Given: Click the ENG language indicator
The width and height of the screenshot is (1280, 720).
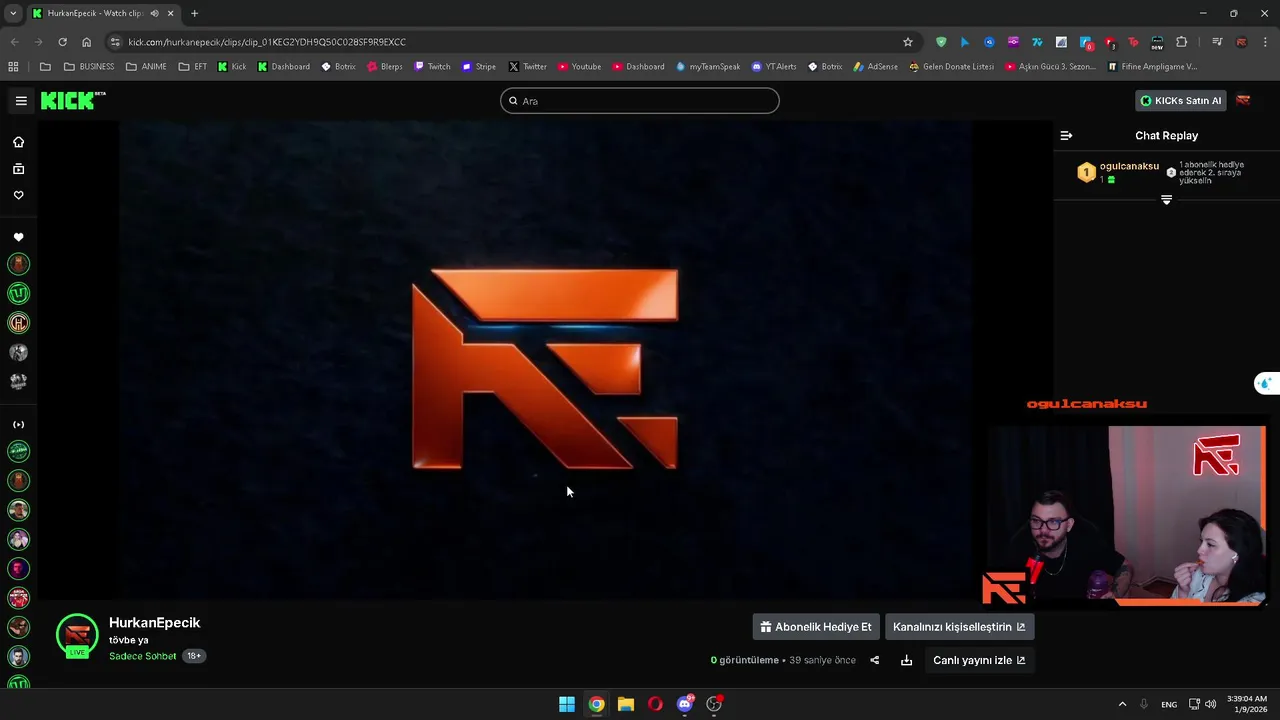Looking at the screenshot, I should pos(1169,705).
